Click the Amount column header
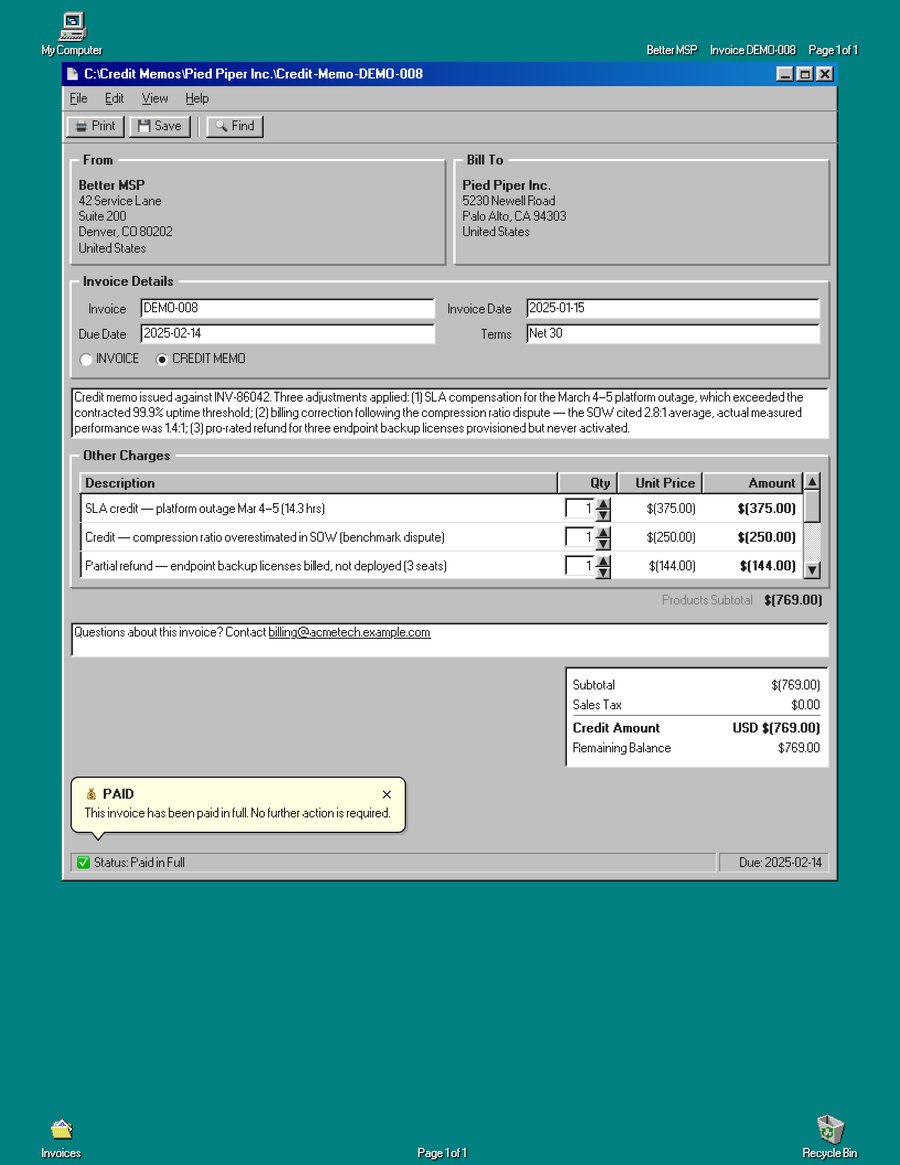900x1165 pixels. (x=753, y=483)
